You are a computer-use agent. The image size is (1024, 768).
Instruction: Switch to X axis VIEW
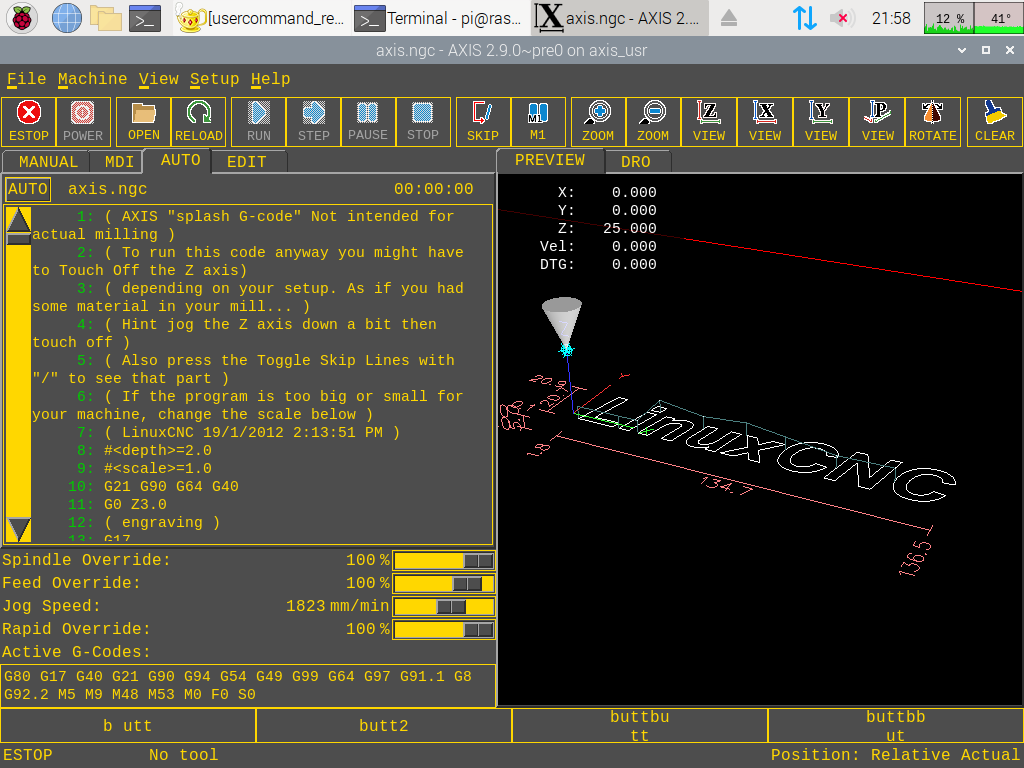[765, 122]
